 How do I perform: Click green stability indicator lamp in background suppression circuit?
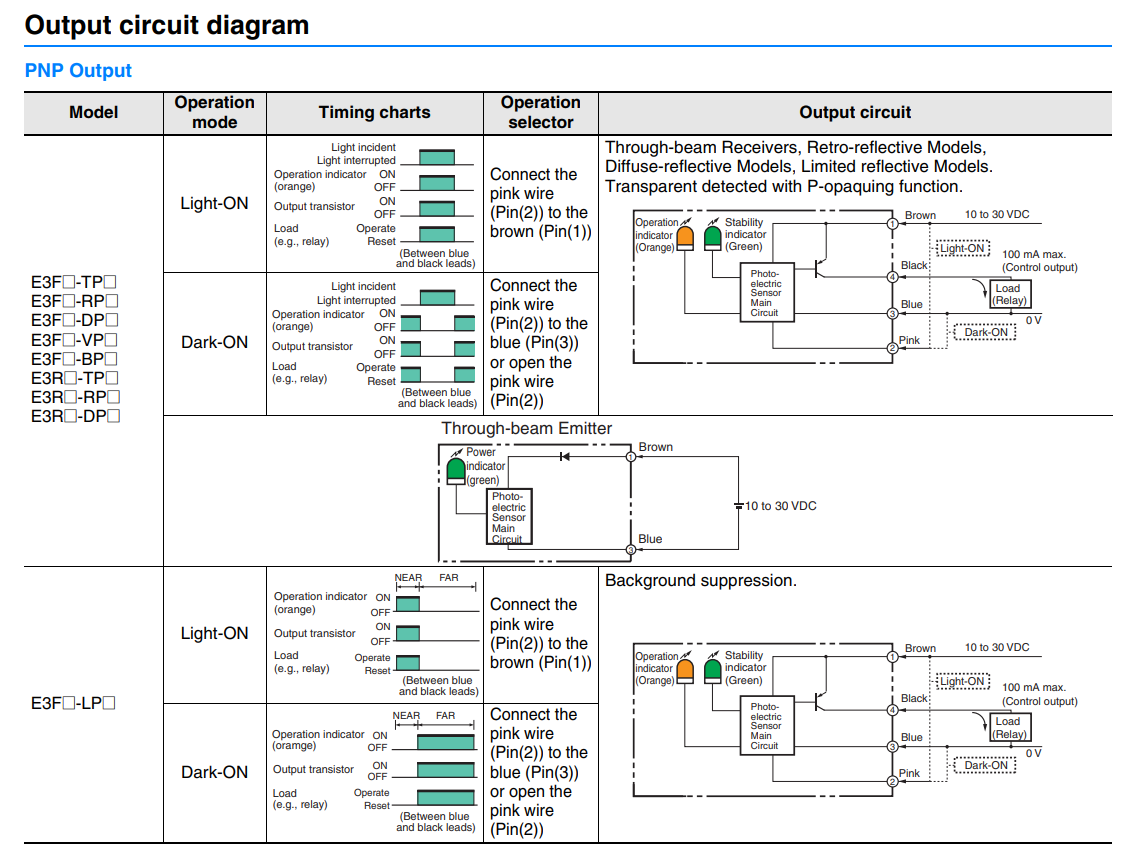point(713,672)
